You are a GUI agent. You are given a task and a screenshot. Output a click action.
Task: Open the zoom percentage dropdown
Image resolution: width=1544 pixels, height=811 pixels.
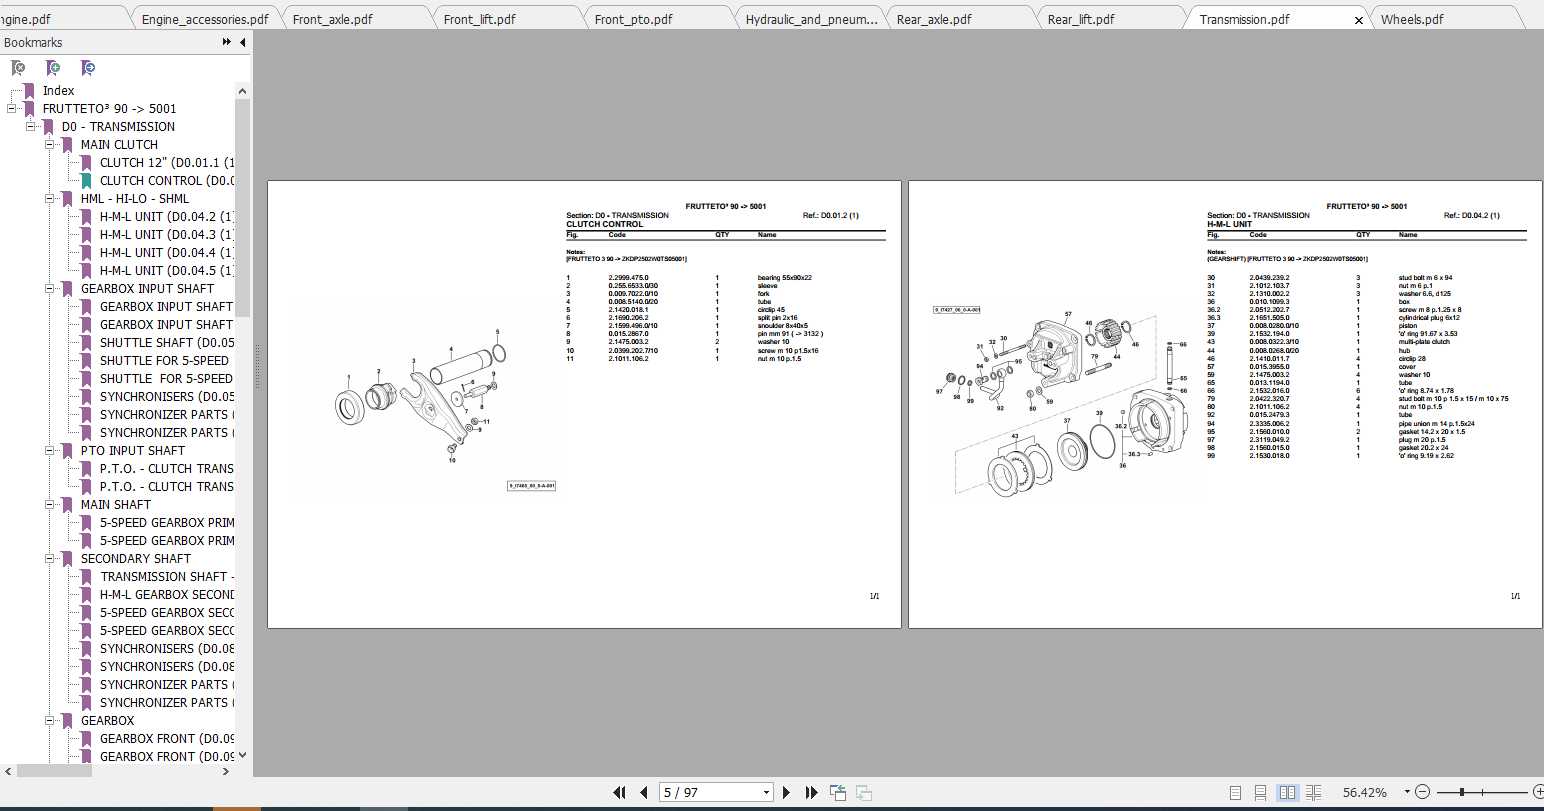(1406, 791)
